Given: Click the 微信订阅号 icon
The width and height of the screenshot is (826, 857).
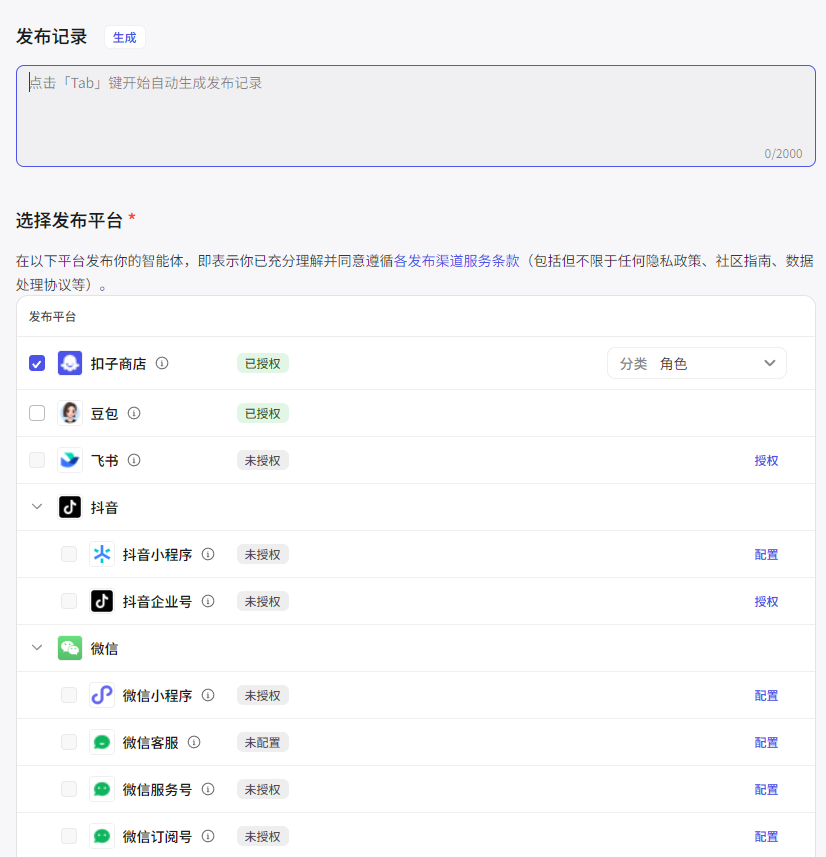Looking at the screenshot, I should tap(102, 836).
